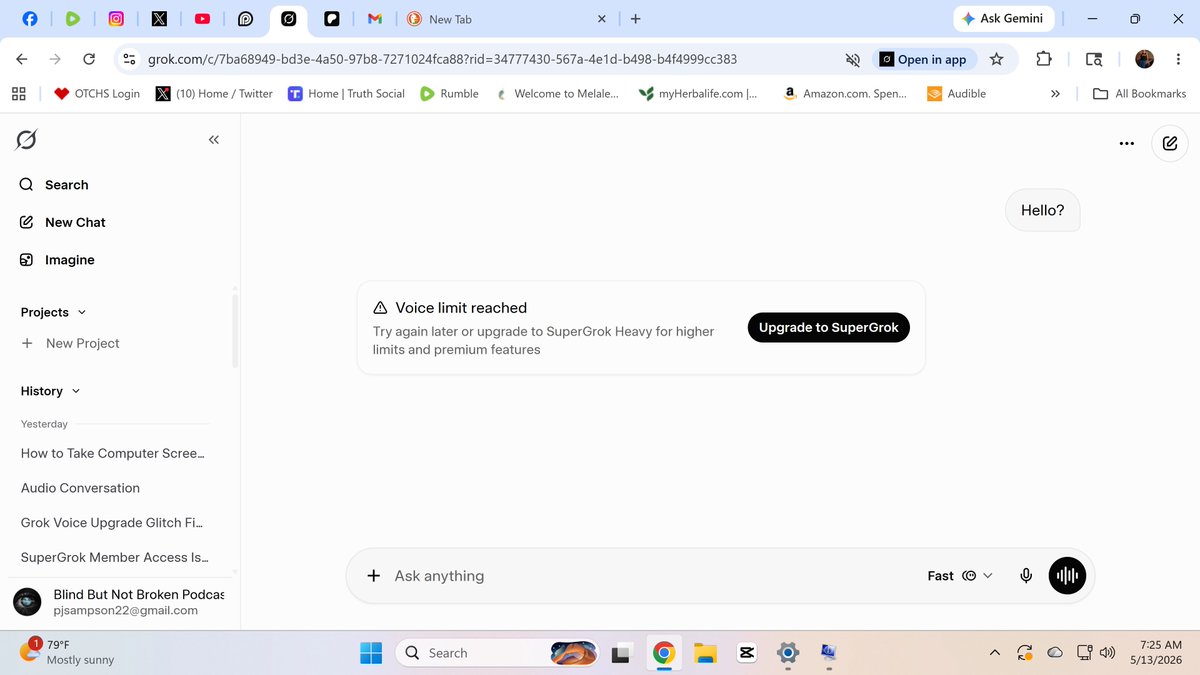
Task: Switch to the Rumble browser tab
Action: 73,19
